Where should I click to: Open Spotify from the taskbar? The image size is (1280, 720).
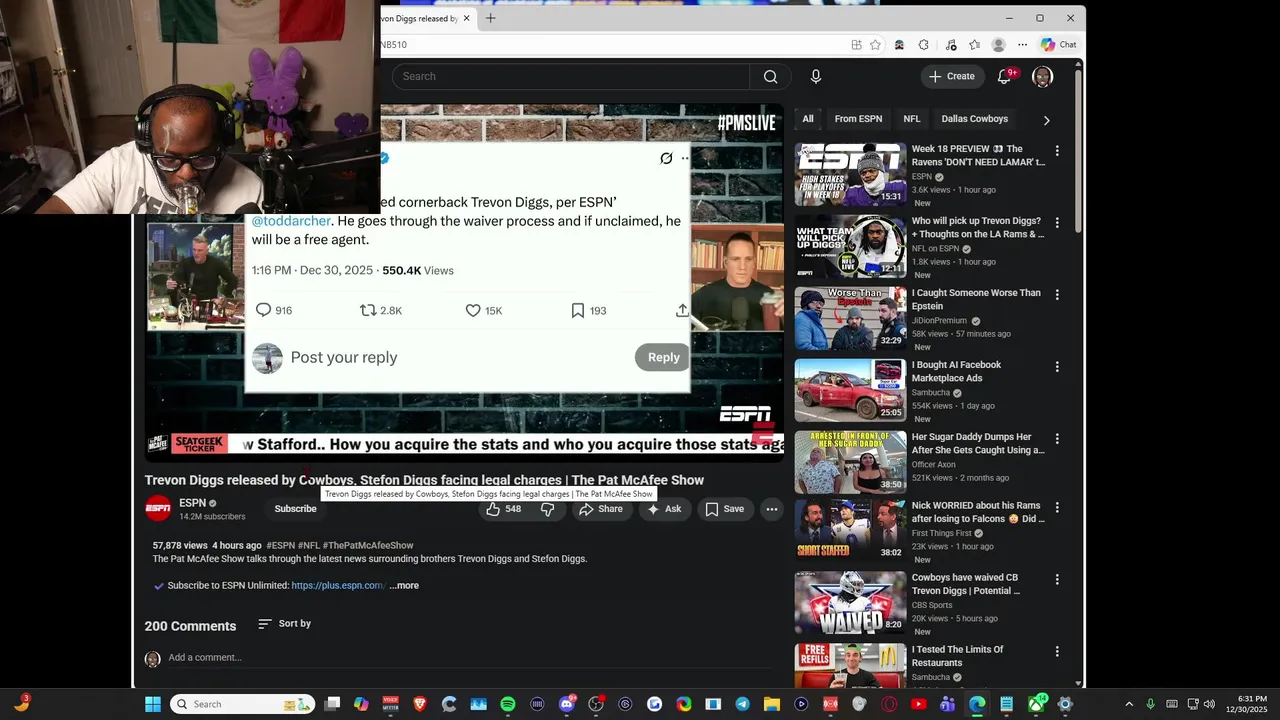pyautogui.click(x=507, y=704)
